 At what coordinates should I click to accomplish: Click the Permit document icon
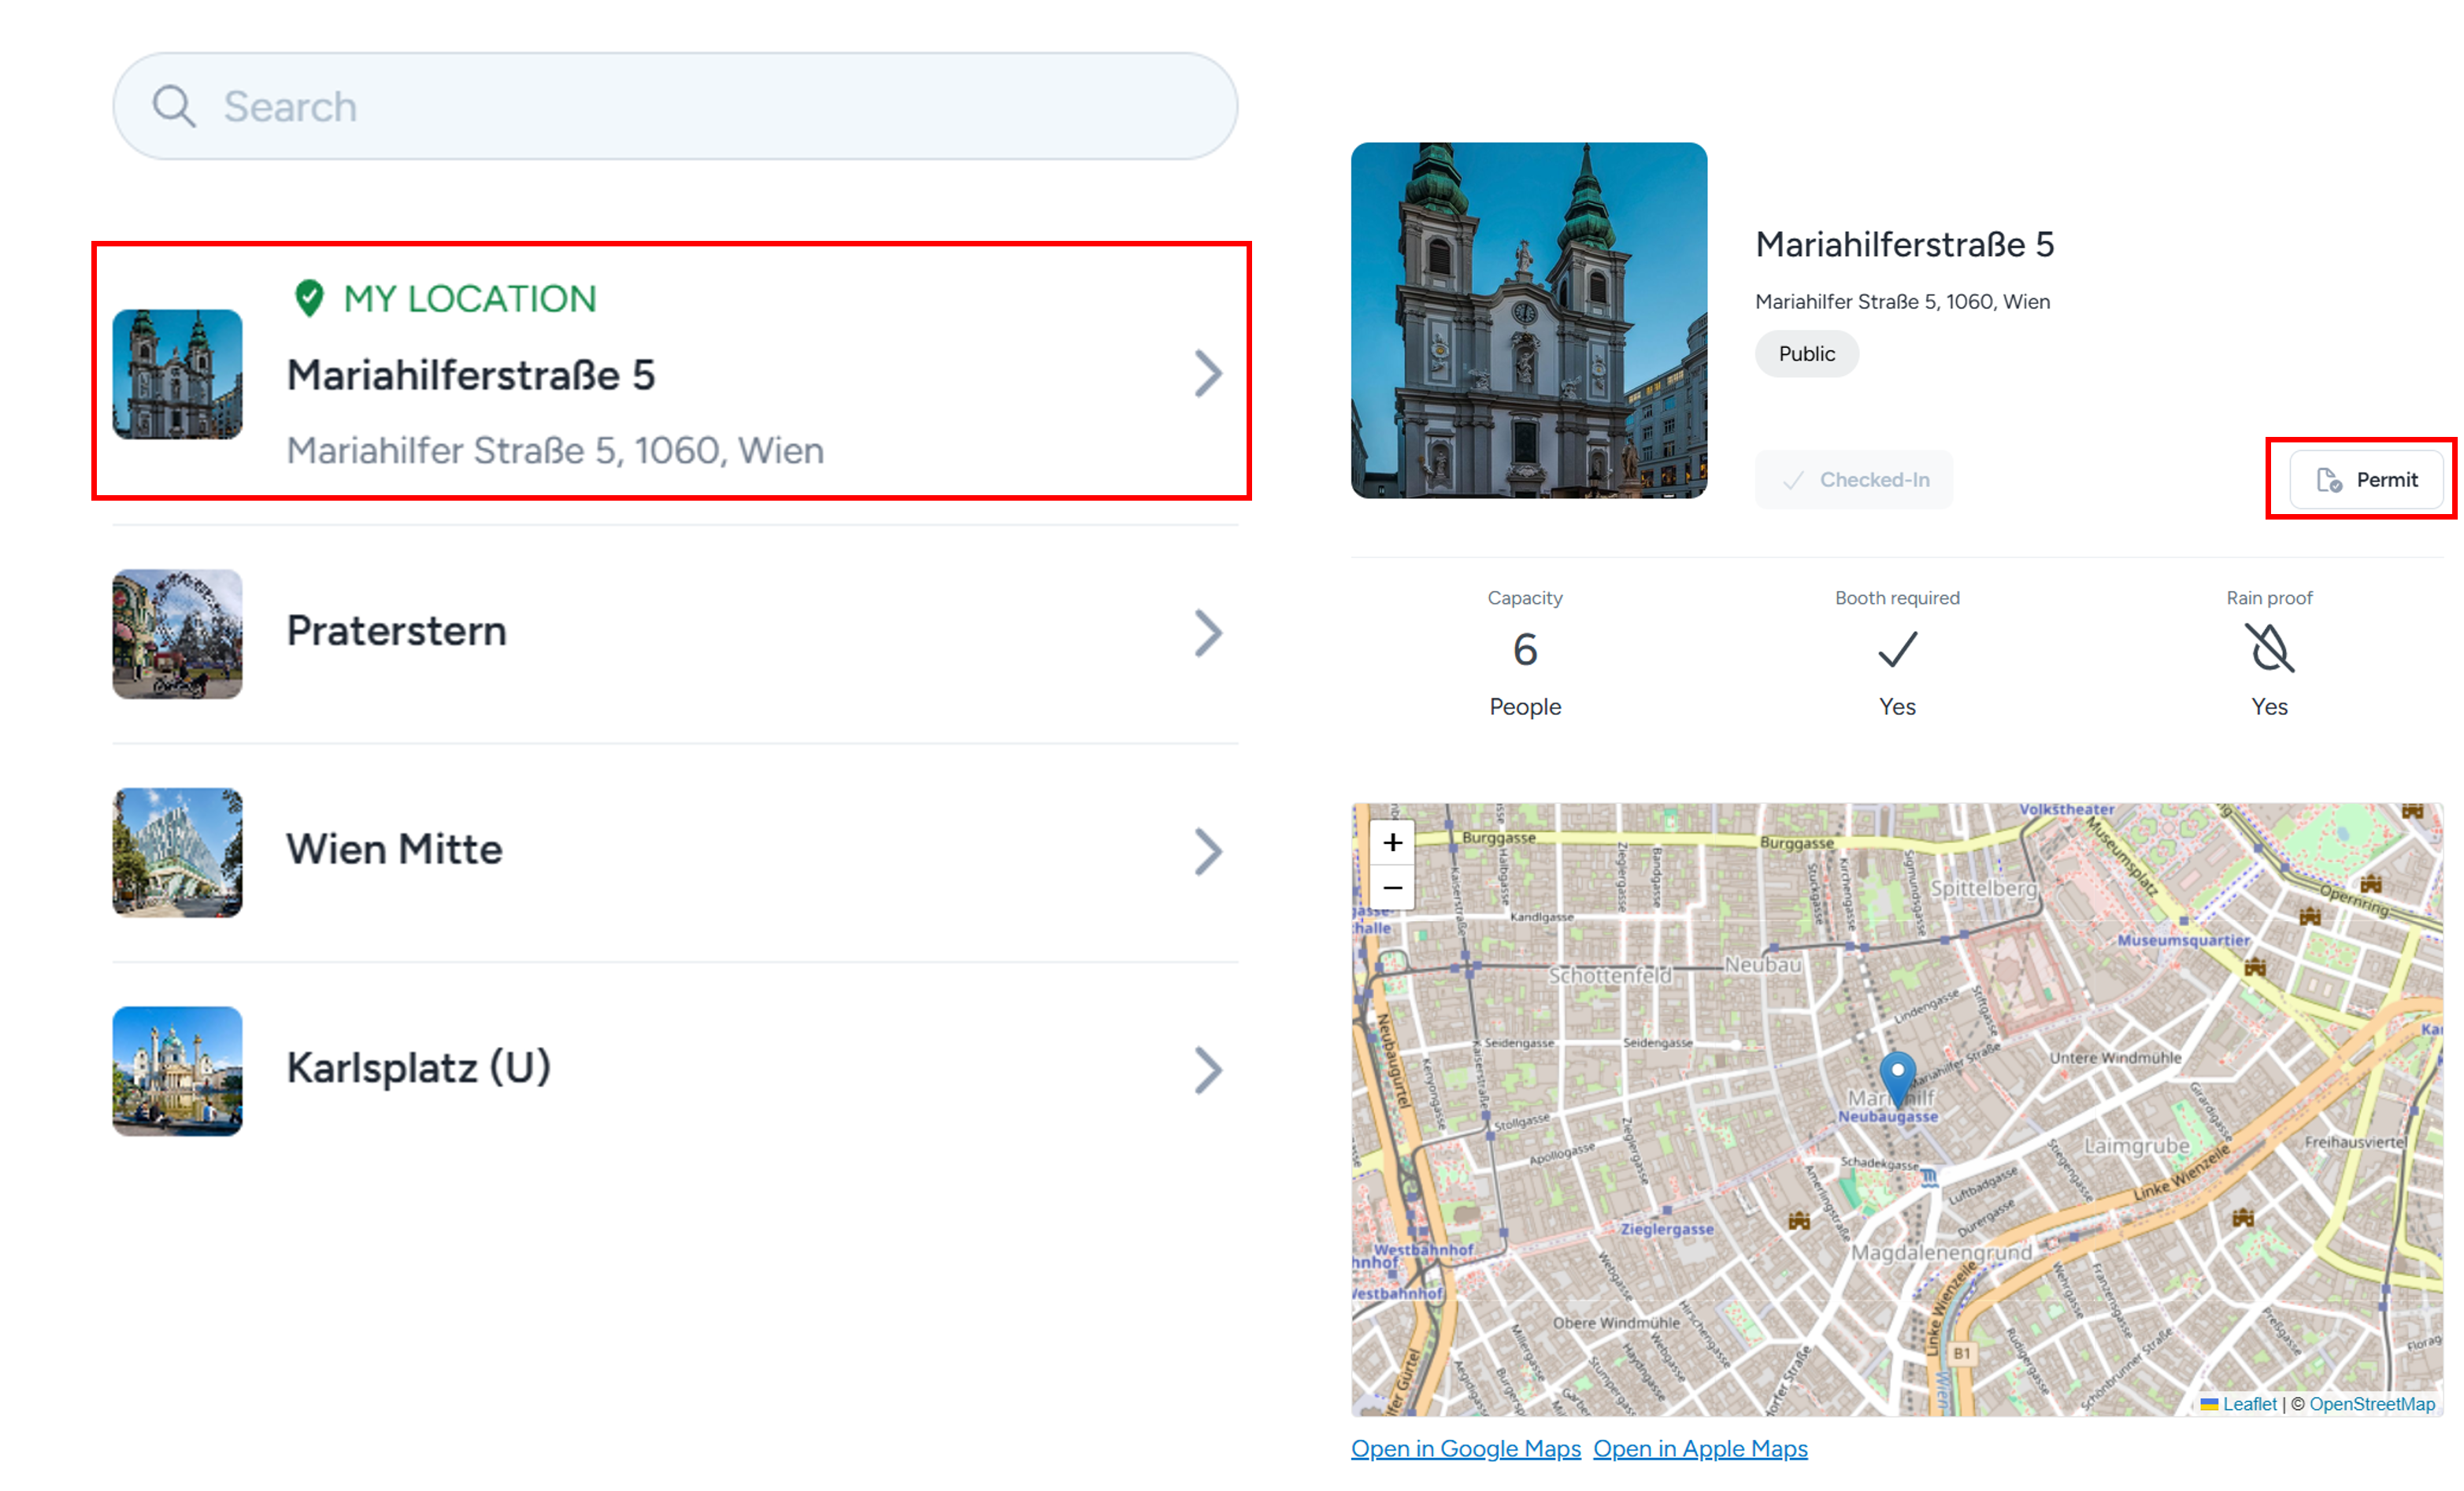pyautogui.click(x=2329, y=480)
